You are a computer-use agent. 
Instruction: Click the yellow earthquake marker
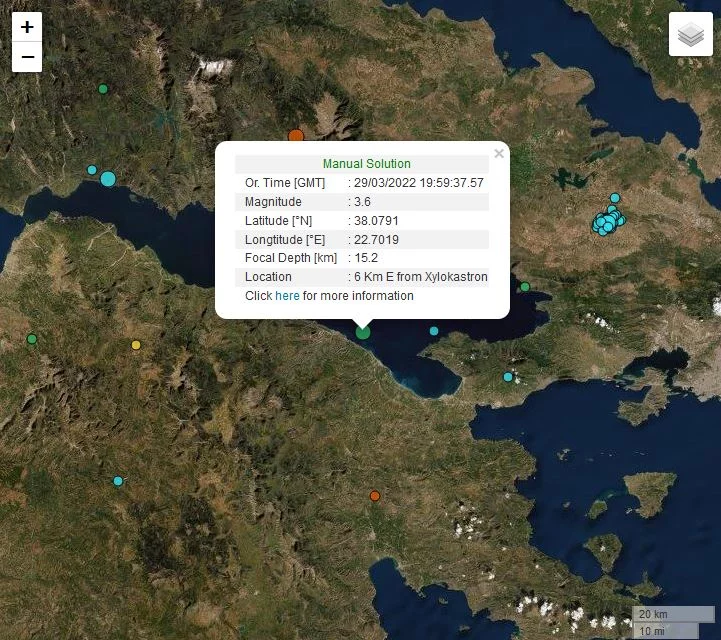[137, 345]
